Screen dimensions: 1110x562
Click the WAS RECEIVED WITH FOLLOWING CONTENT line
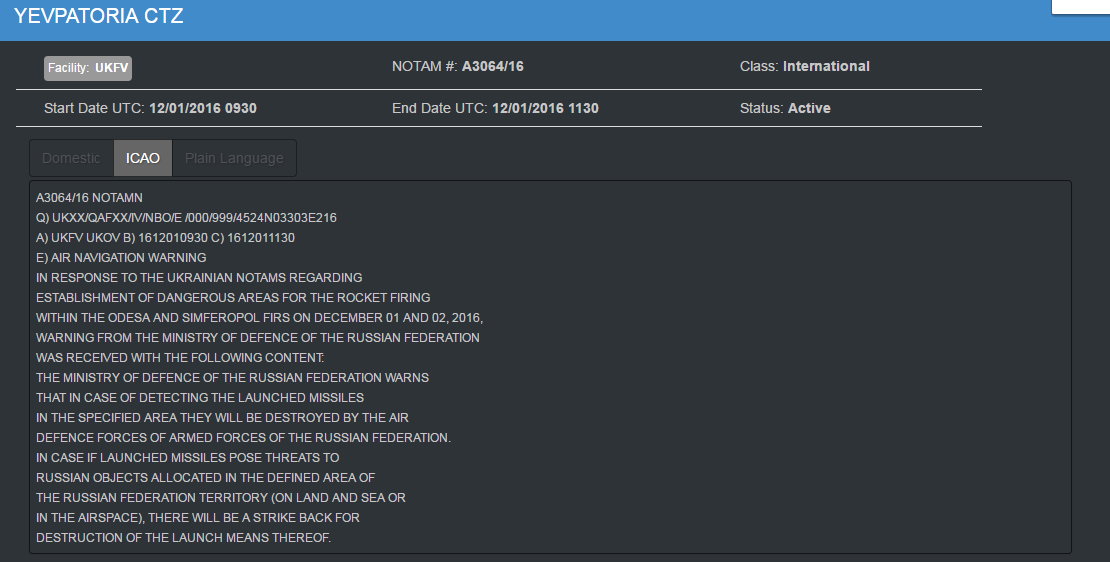(x=186, y=358)
